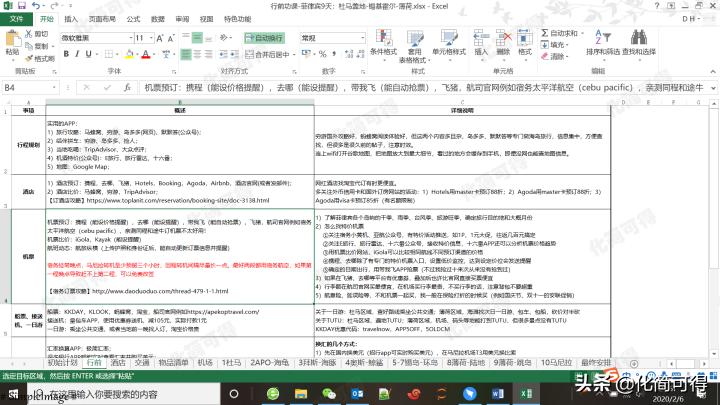720x405 pixels.
Task: Open the daoduoduo.com thread link
Action: click(x=160, y=291)
